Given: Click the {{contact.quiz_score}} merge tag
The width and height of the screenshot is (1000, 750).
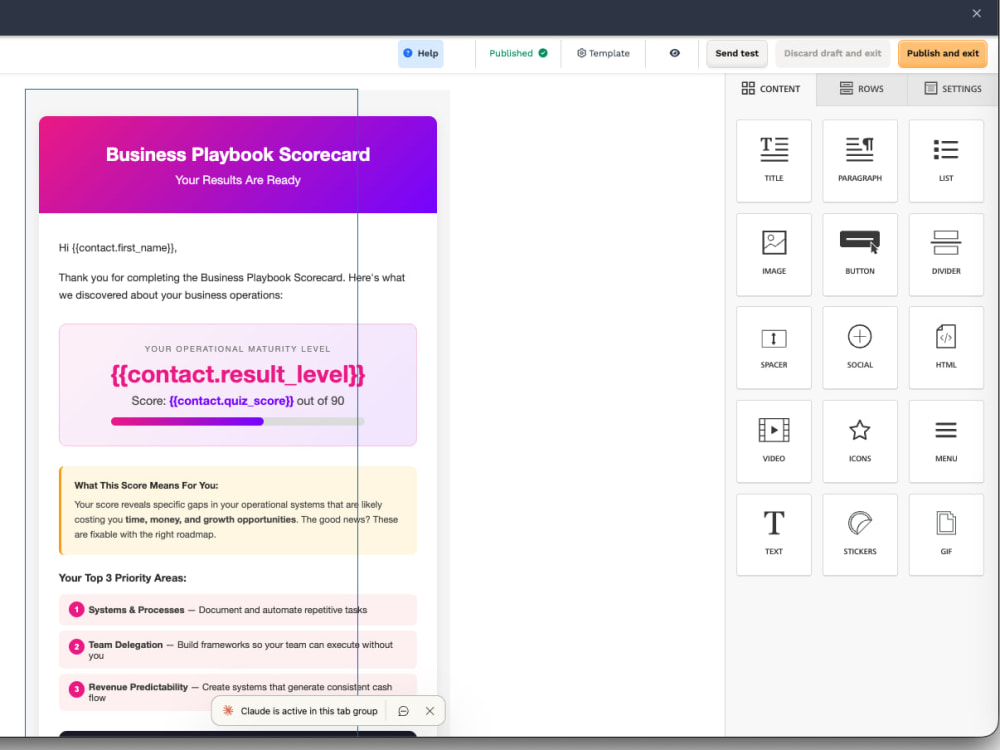Looking at the screenshot, I should click(231, 401).
